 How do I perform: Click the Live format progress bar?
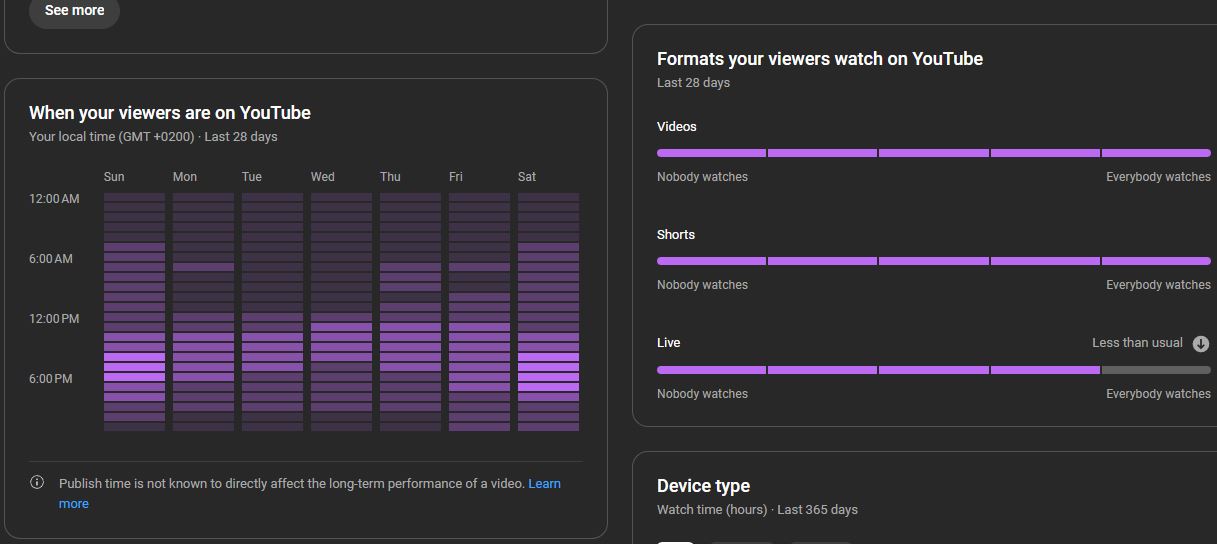(934, 370)
